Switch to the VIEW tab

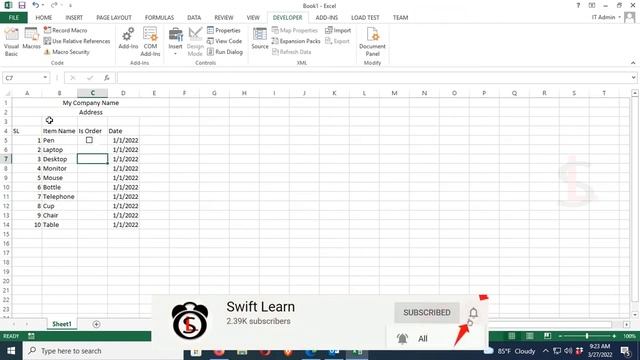pos(253,18)
